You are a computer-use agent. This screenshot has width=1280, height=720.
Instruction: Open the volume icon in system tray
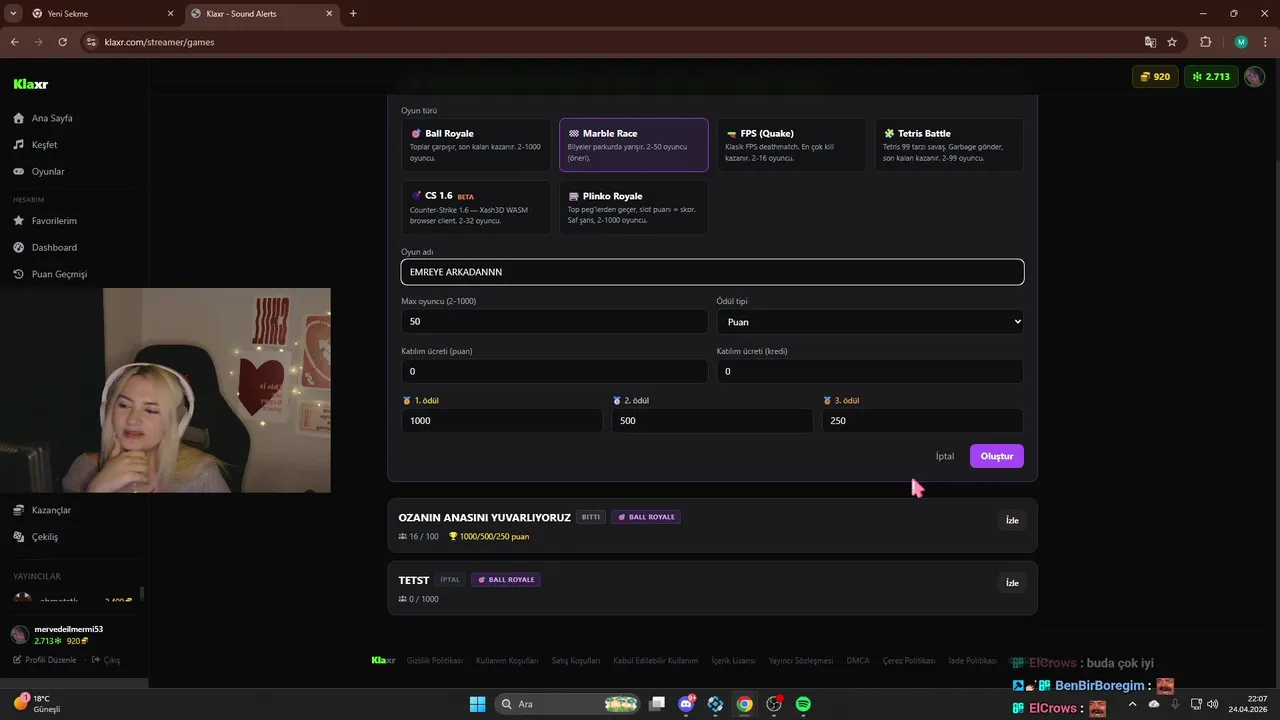point(1213,704)
